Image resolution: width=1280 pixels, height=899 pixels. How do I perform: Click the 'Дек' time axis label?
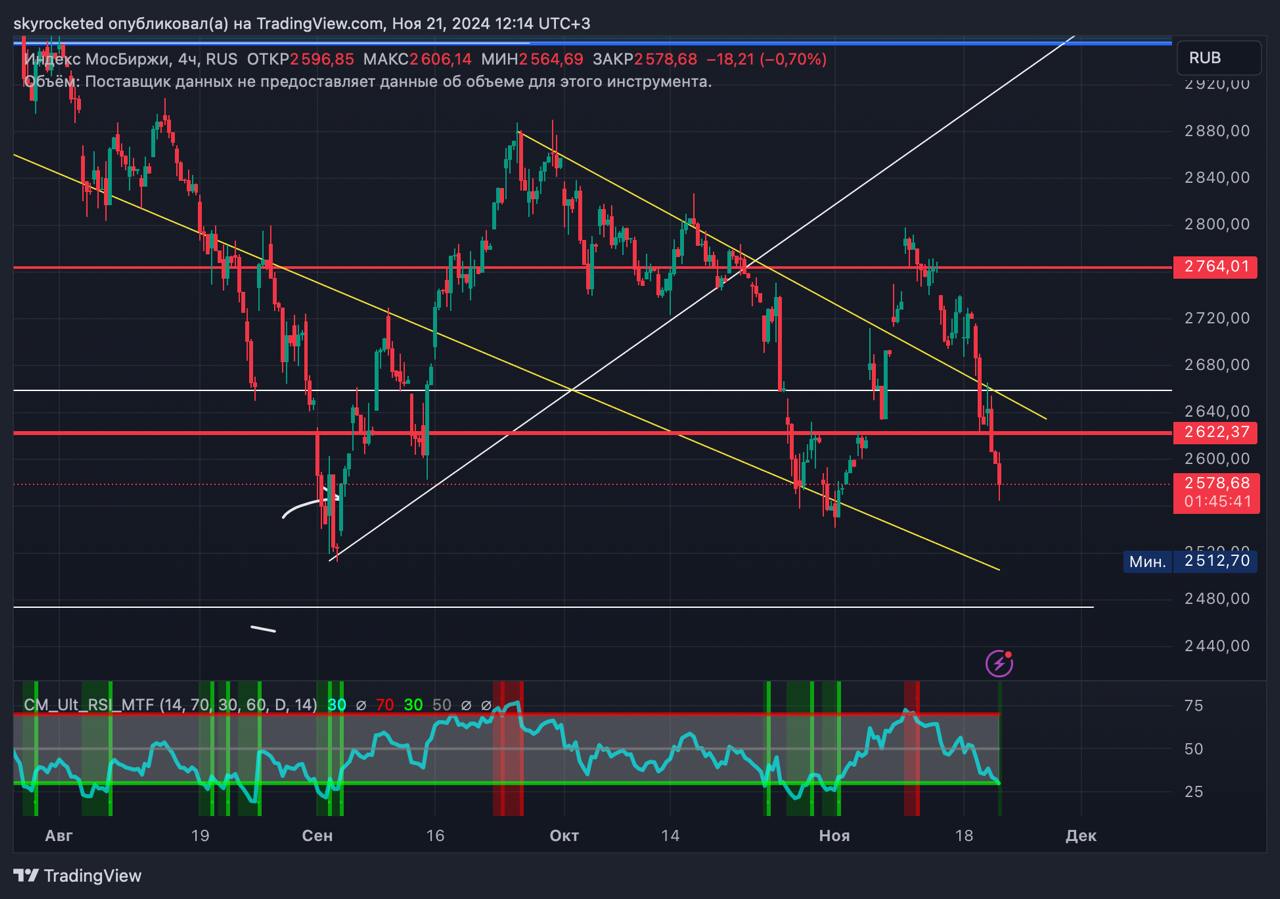(1080, 835)
